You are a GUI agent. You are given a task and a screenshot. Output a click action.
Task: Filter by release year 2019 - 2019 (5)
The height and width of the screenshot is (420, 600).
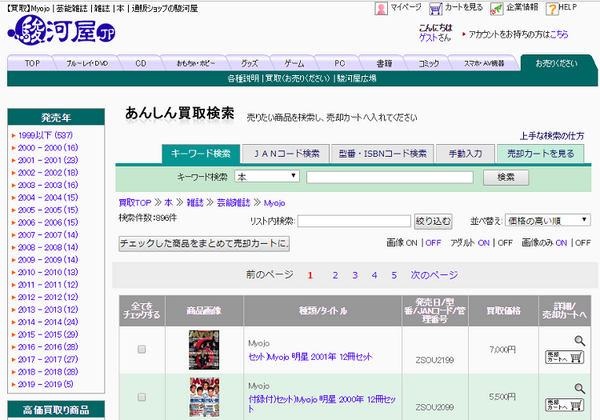46,384
